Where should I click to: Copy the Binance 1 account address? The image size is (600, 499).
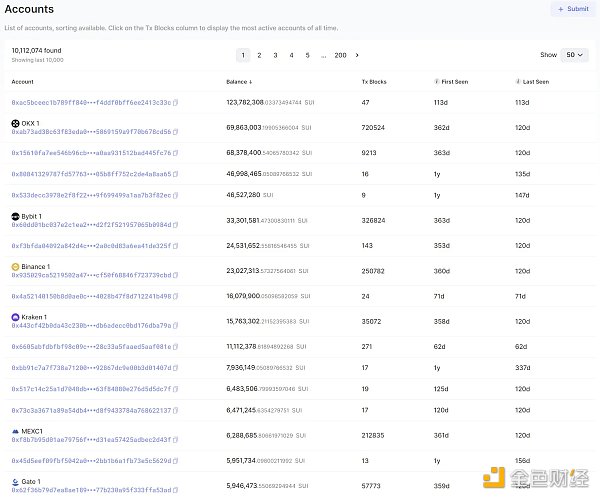(x=176, y=275)
